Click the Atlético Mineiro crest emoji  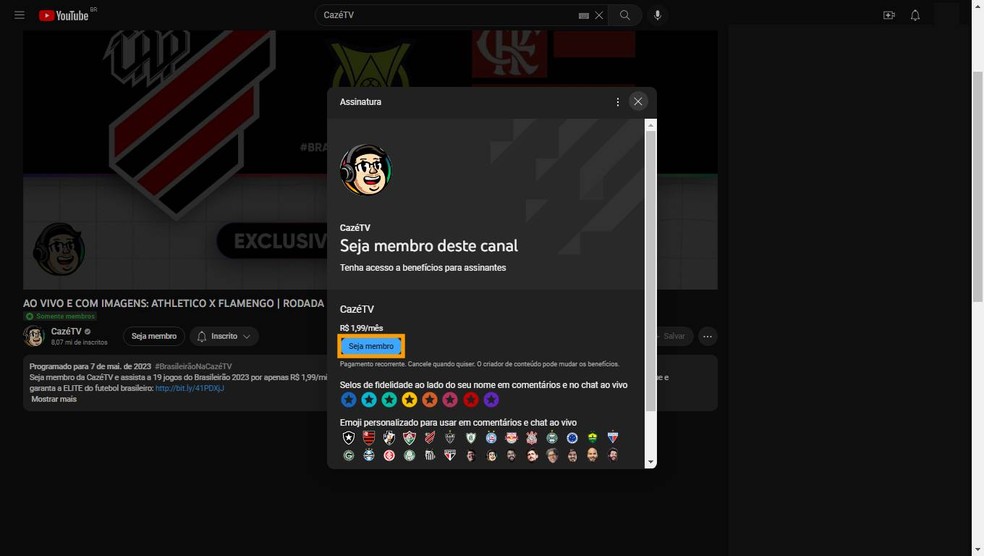[450, 437]
